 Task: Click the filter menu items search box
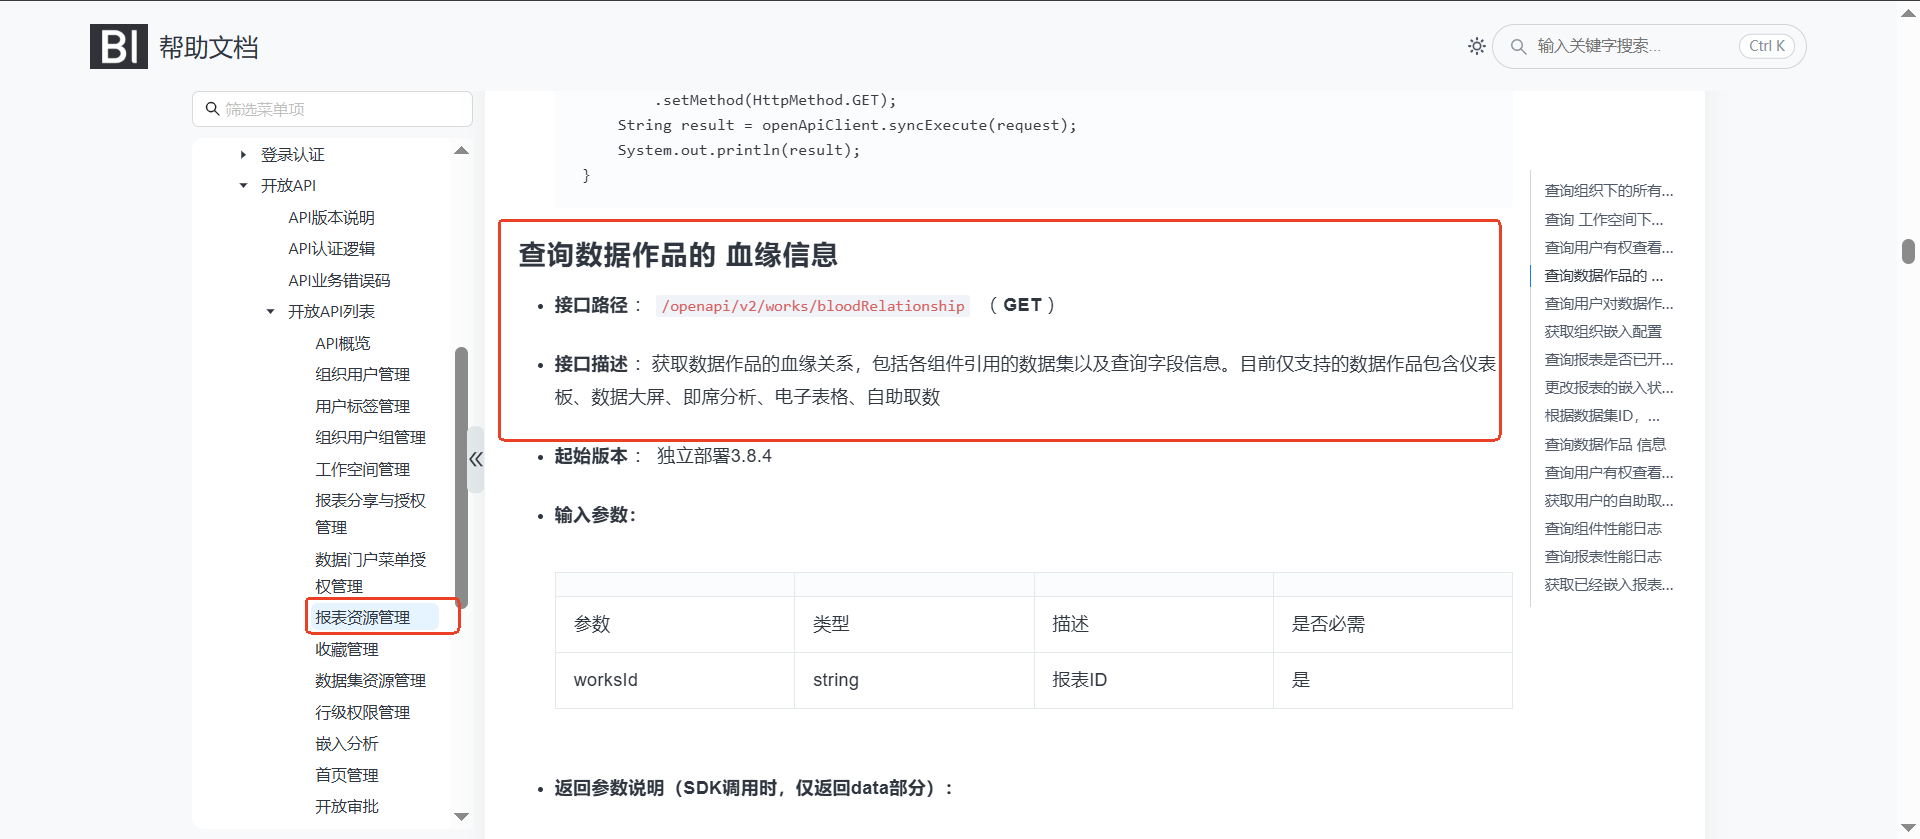click(332, 109)
